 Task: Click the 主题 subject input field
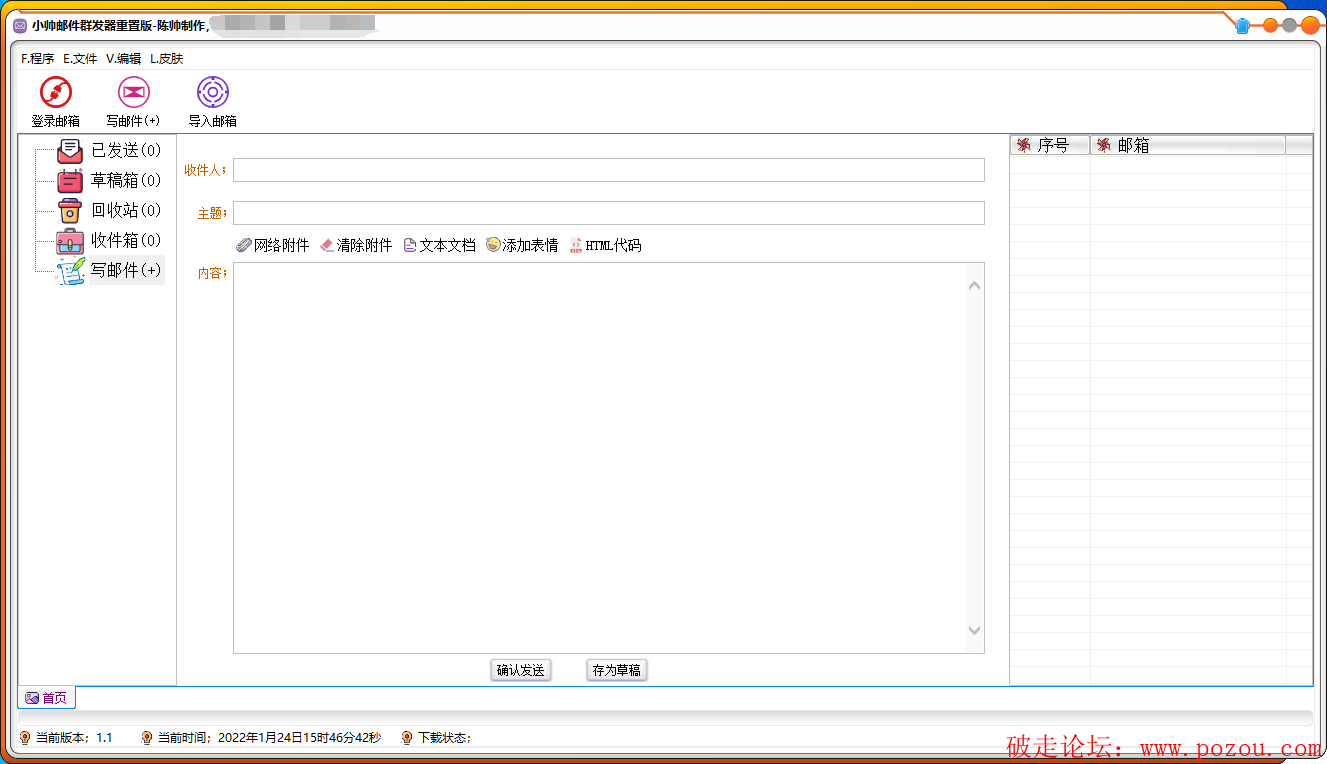pyautogui.click(x=608, y=213)
